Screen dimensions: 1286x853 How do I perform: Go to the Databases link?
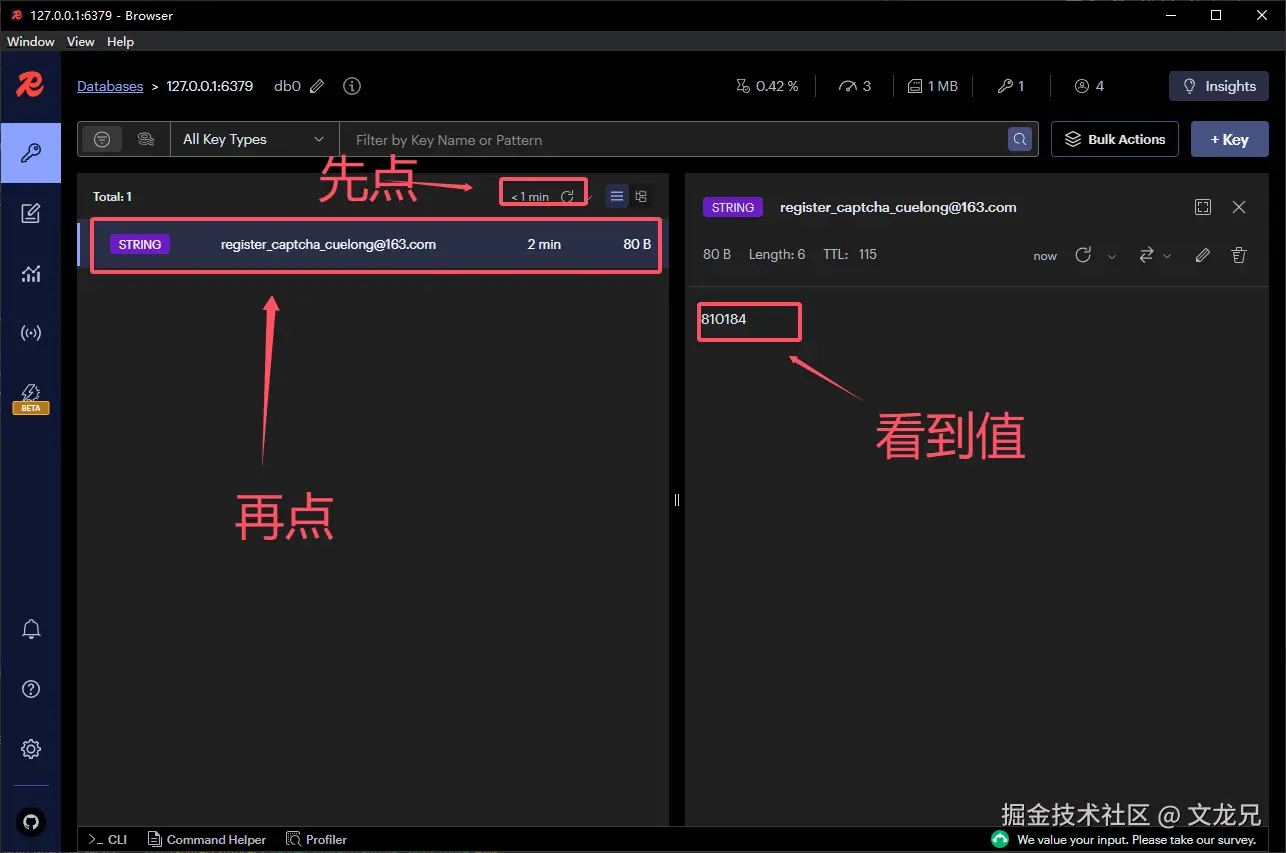point(110,86)
